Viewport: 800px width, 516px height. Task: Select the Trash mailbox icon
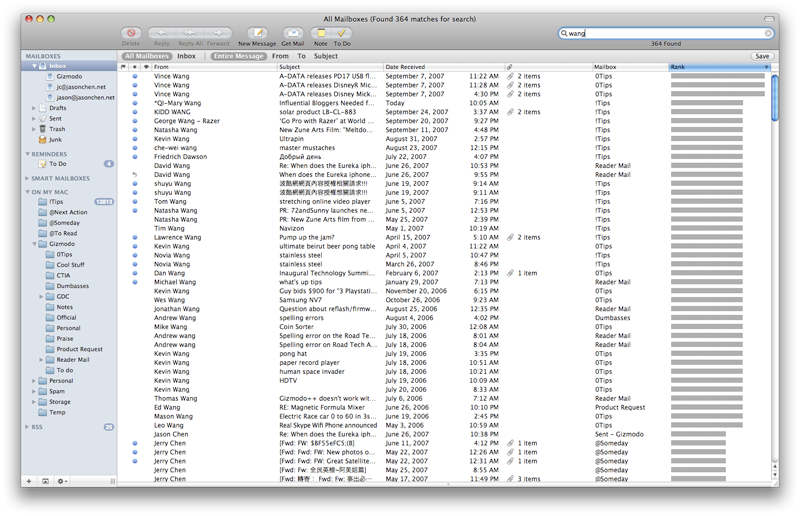[43, 129]
